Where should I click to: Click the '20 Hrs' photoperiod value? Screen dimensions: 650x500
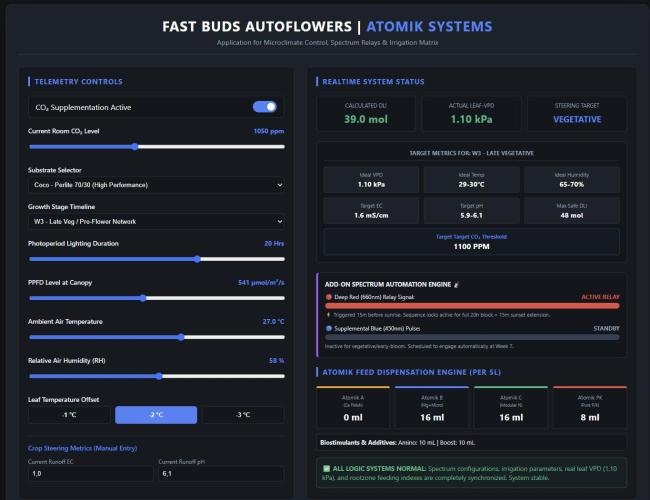(x=274, y=243)
